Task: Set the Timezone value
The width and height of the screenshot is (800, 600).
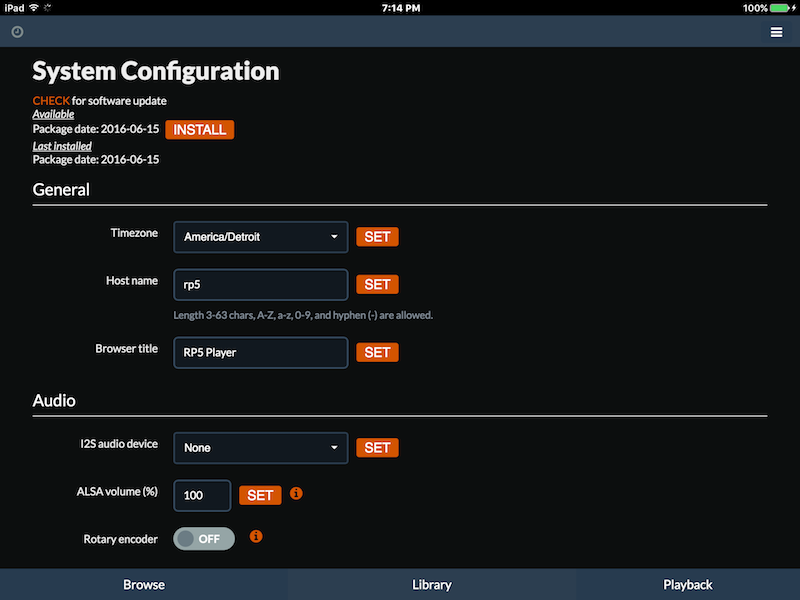Action: pos(377,237)
